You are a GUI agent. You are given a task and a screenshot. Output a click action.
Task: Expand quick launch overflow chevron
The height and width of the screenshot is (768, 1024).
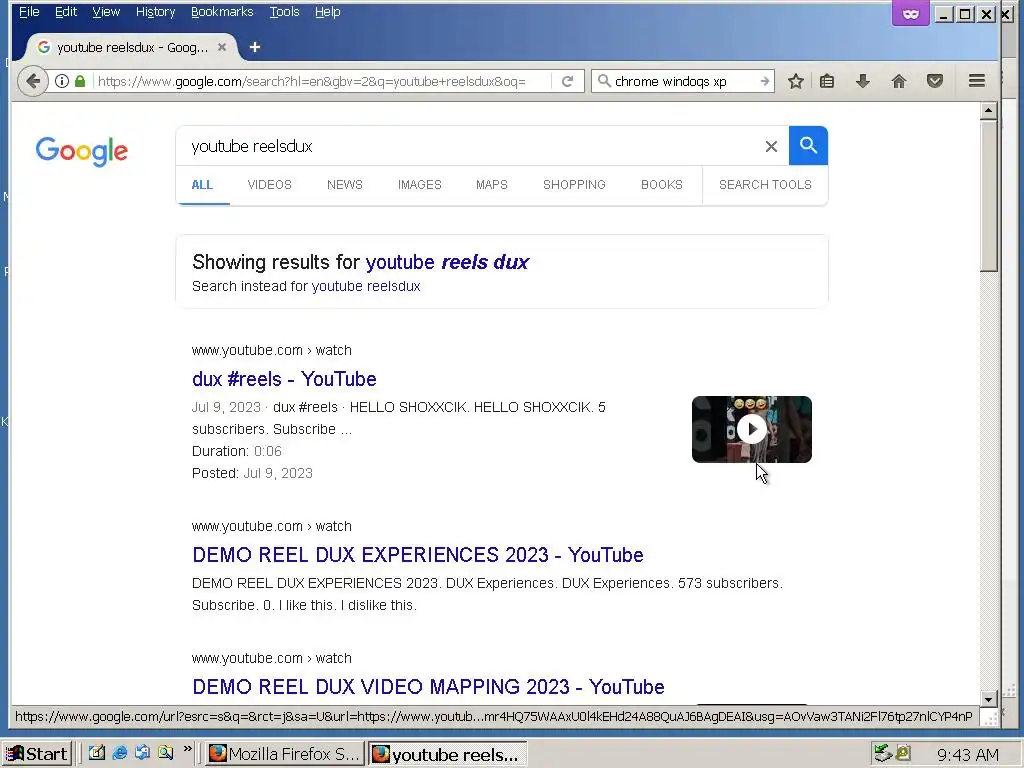188,749
